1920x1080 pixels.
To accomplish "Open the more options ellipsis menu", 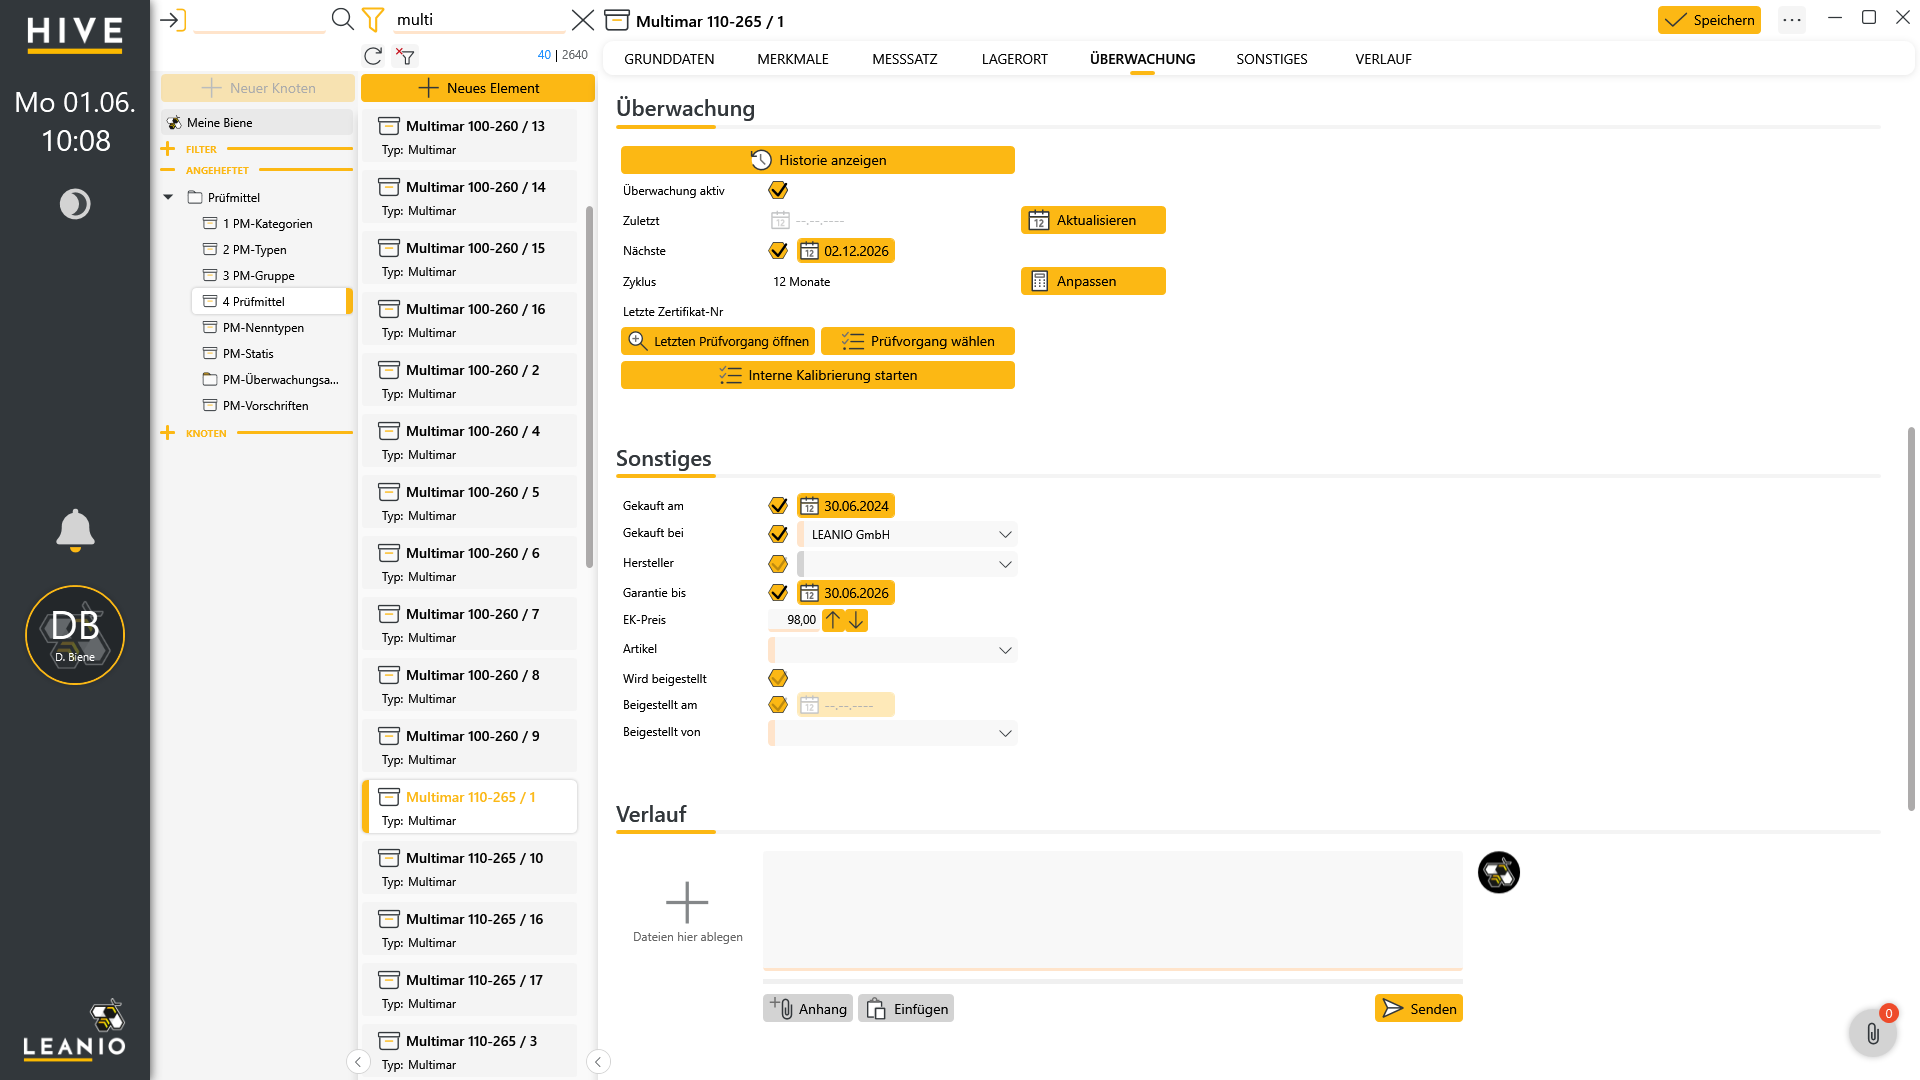I will tap(1792, 20).
